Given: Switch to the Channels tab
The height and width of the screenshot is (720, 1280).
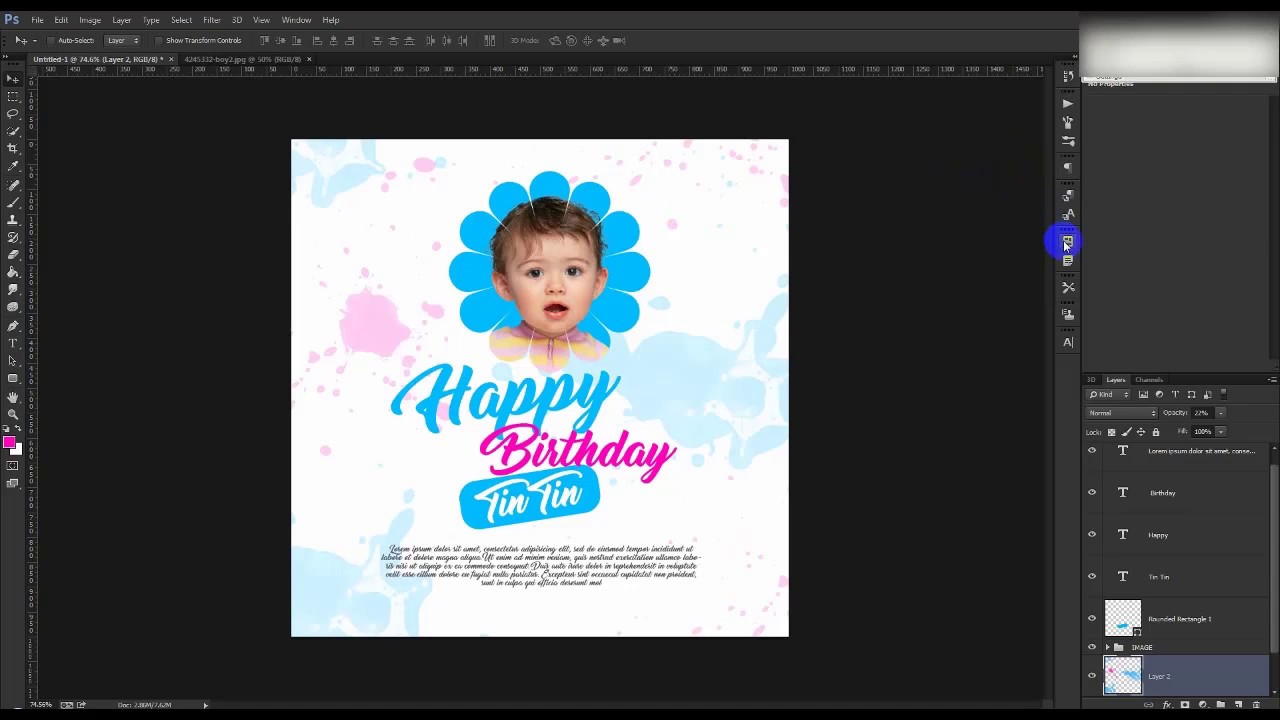Looking at the screenshot, I should [1149, 380].
